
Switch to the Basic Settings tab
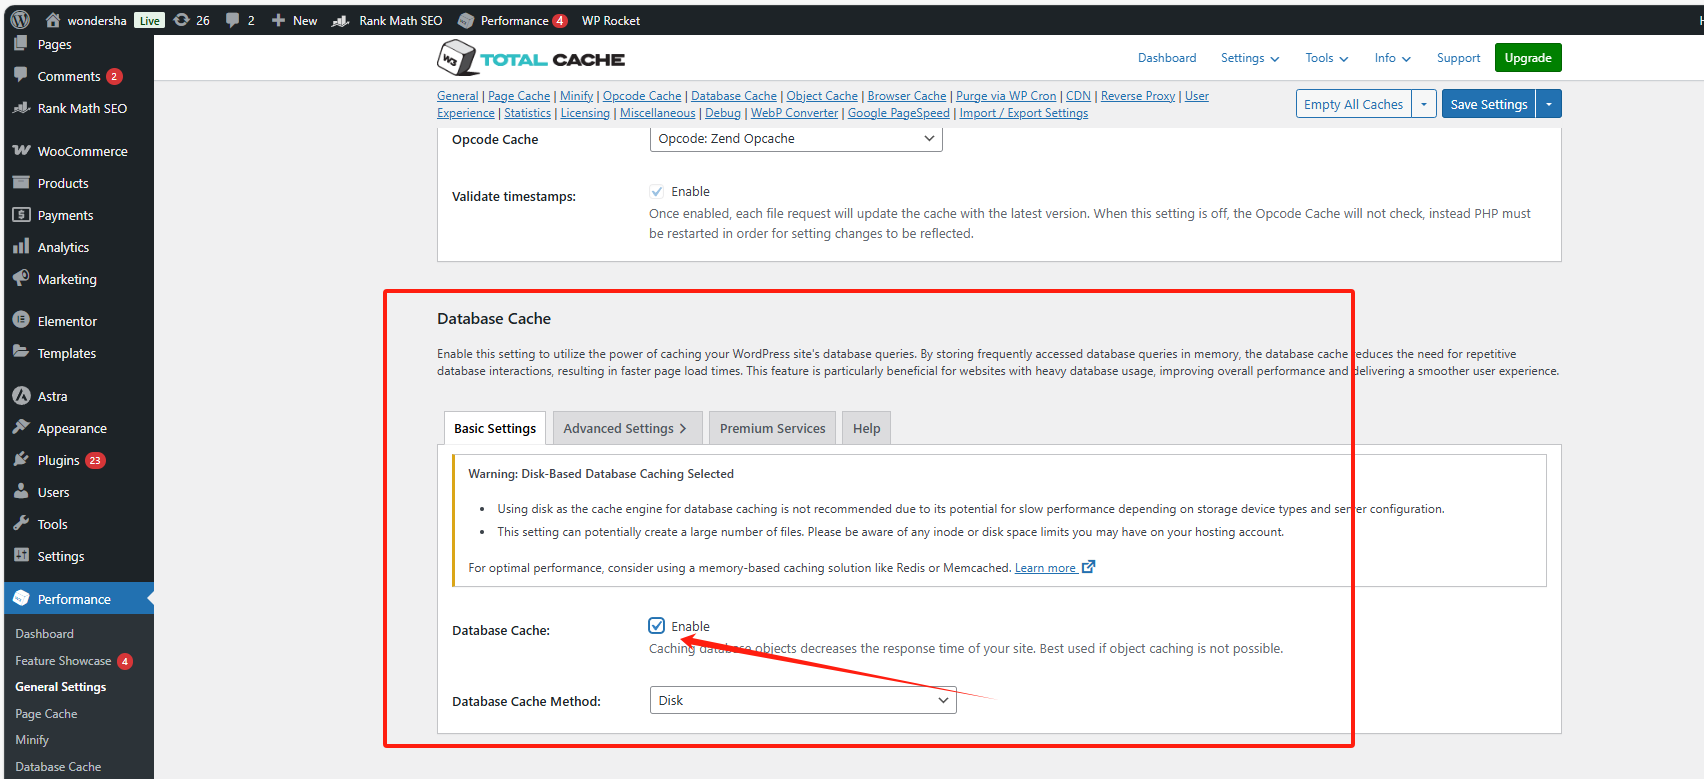[495, 428]
